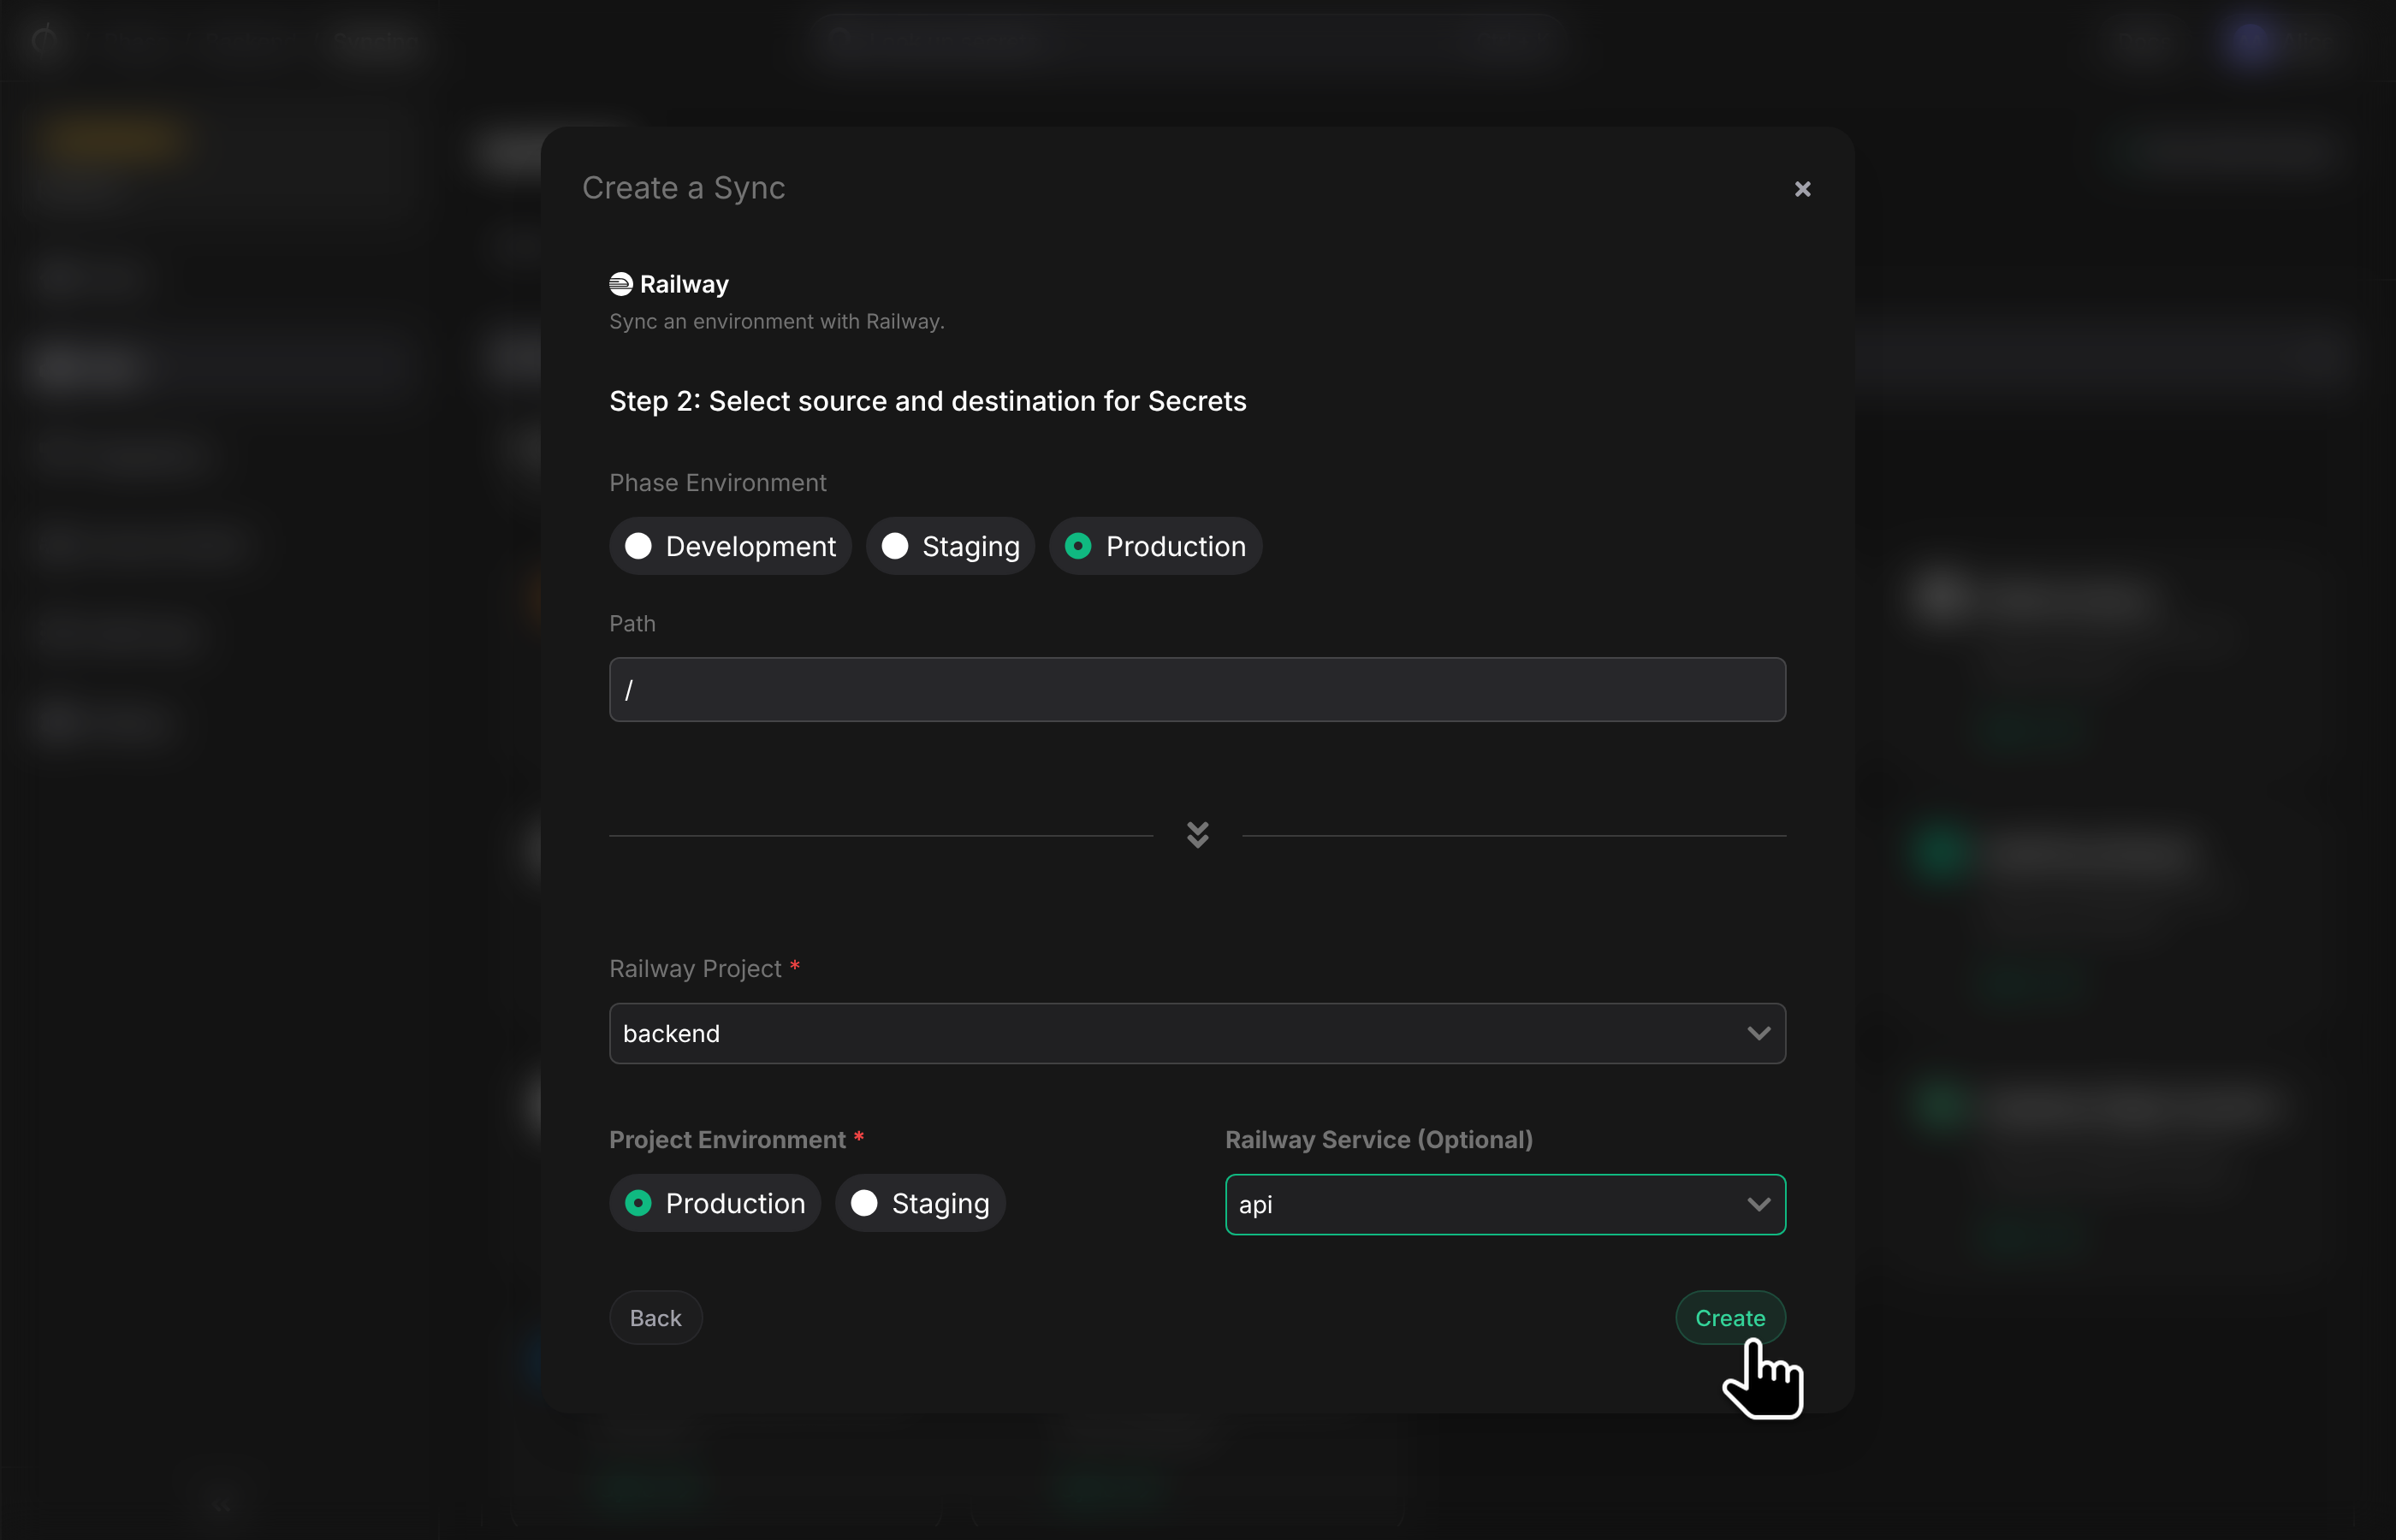The height and width of the screenshot is (1540, 2396).
Task: Click the Path input field
Action: (1197, 689)
